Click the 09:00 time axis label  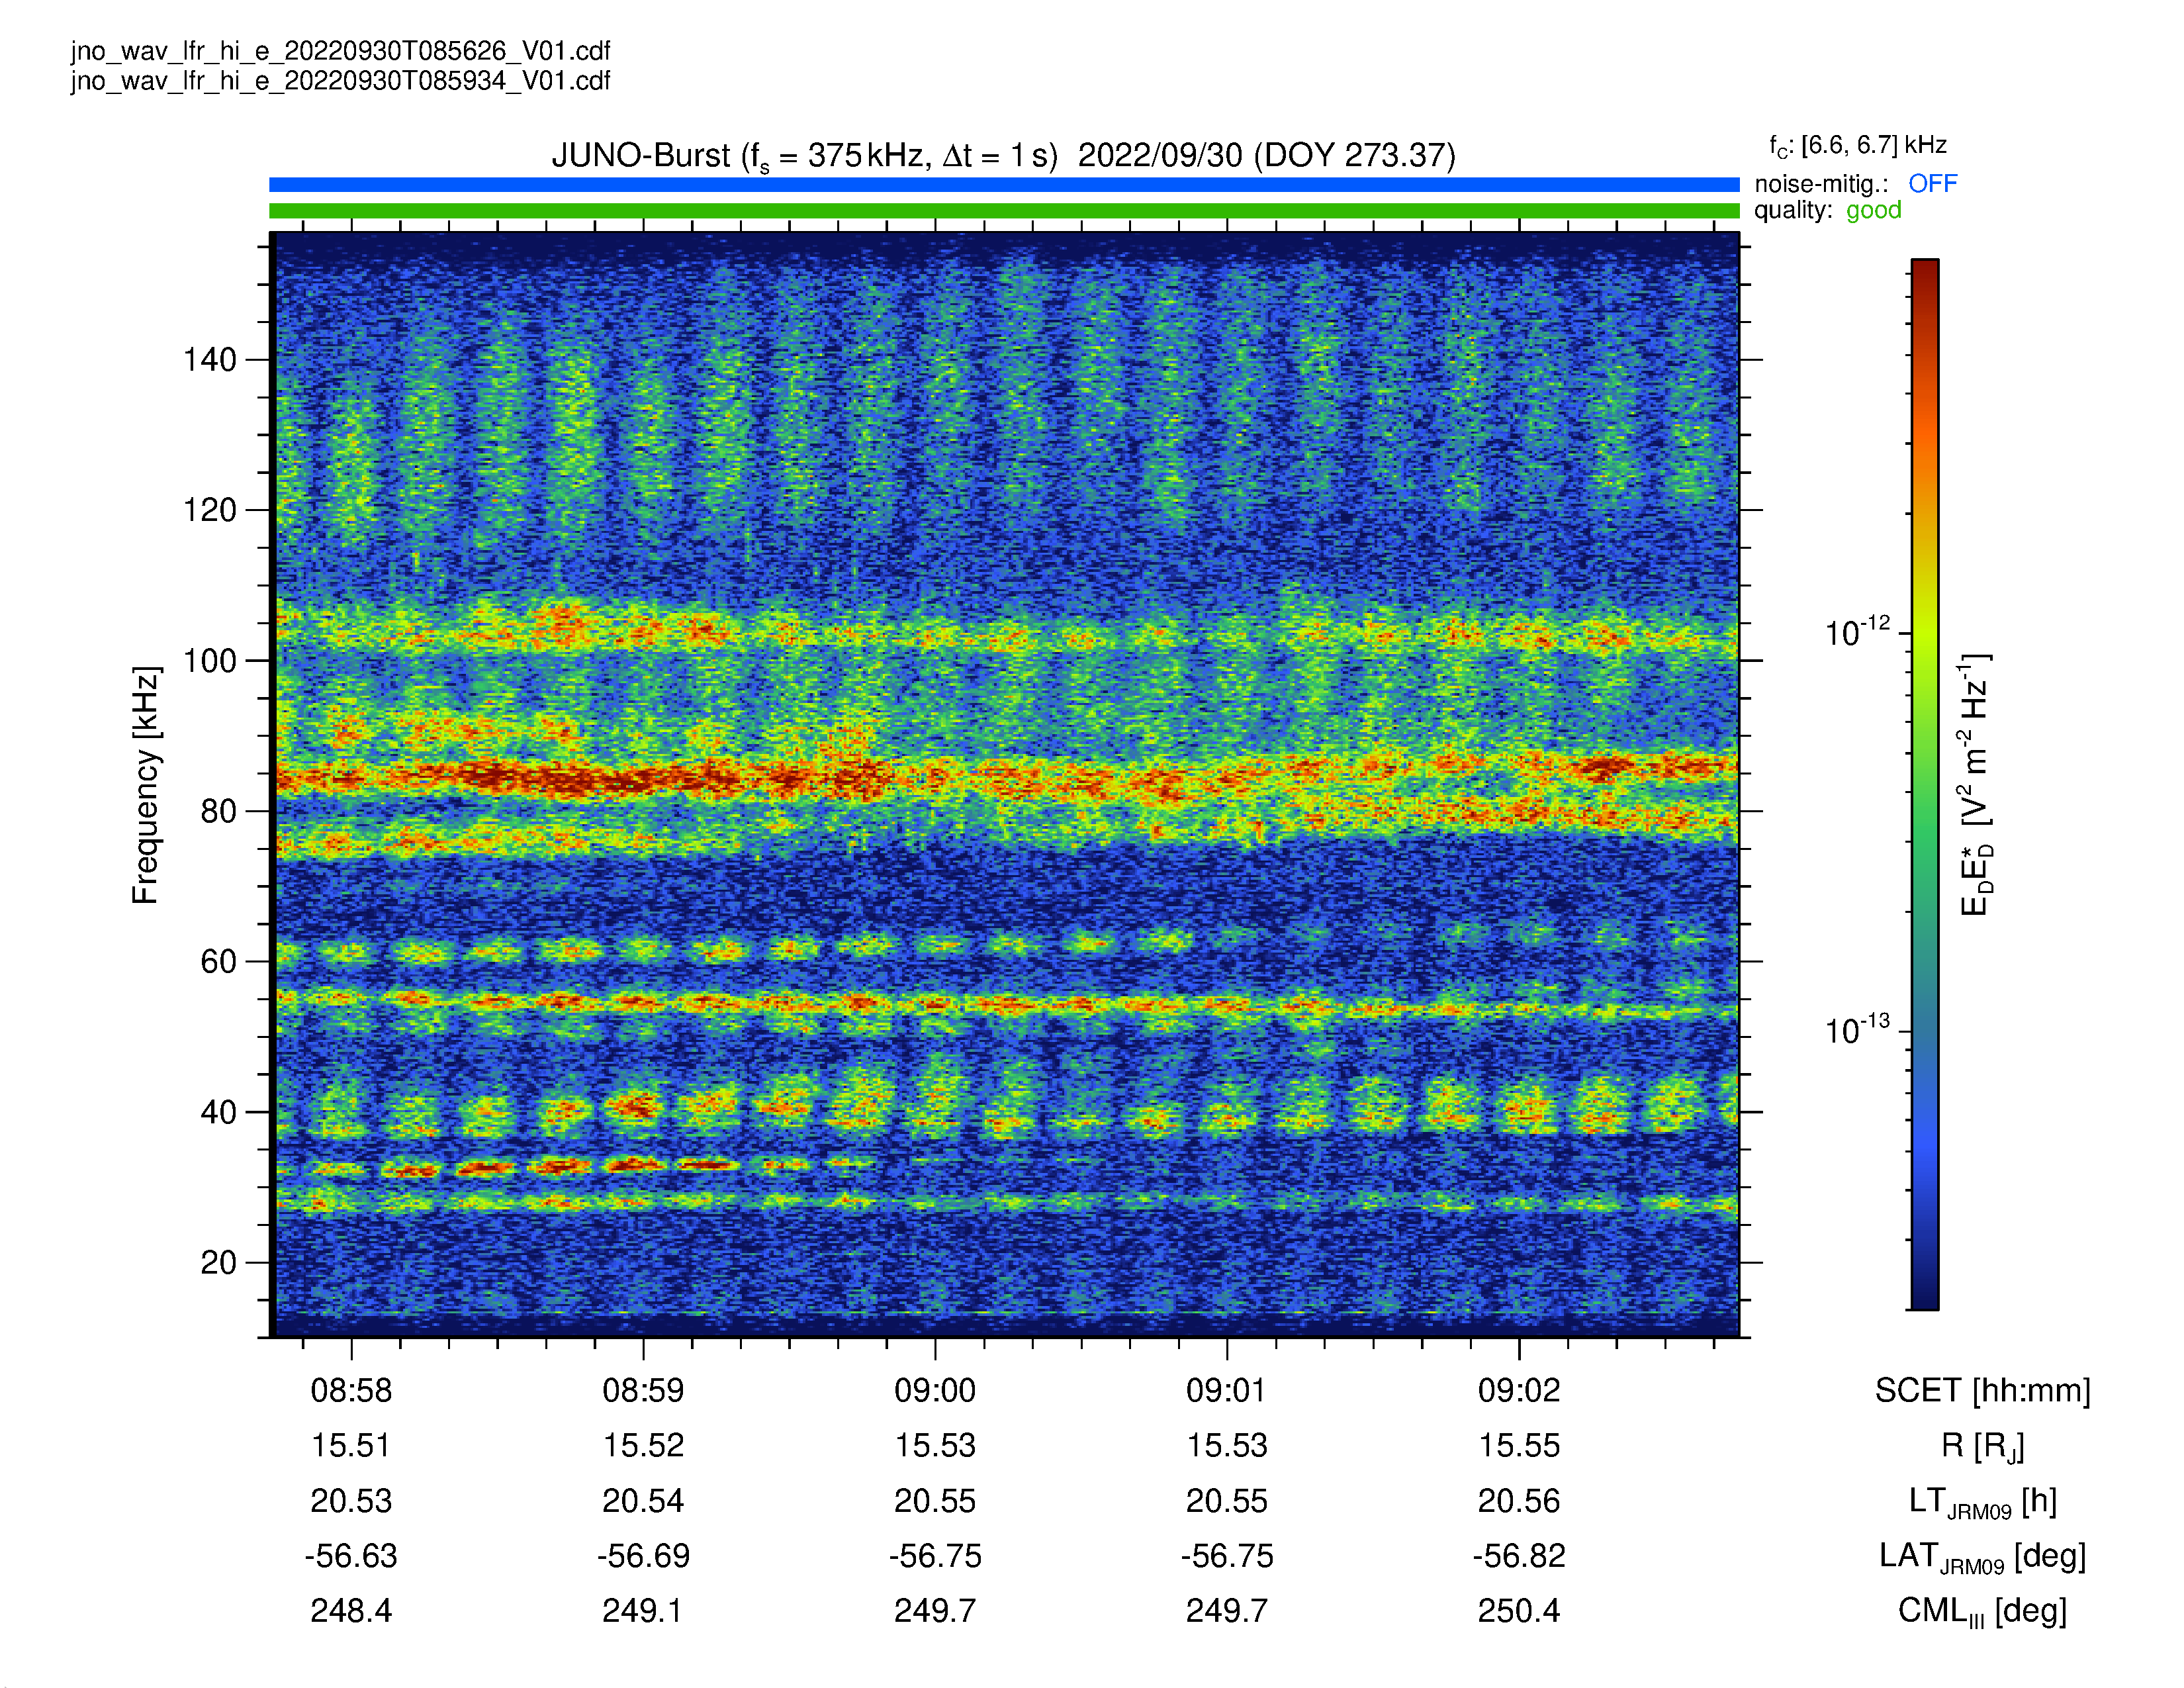(935, 1390)
